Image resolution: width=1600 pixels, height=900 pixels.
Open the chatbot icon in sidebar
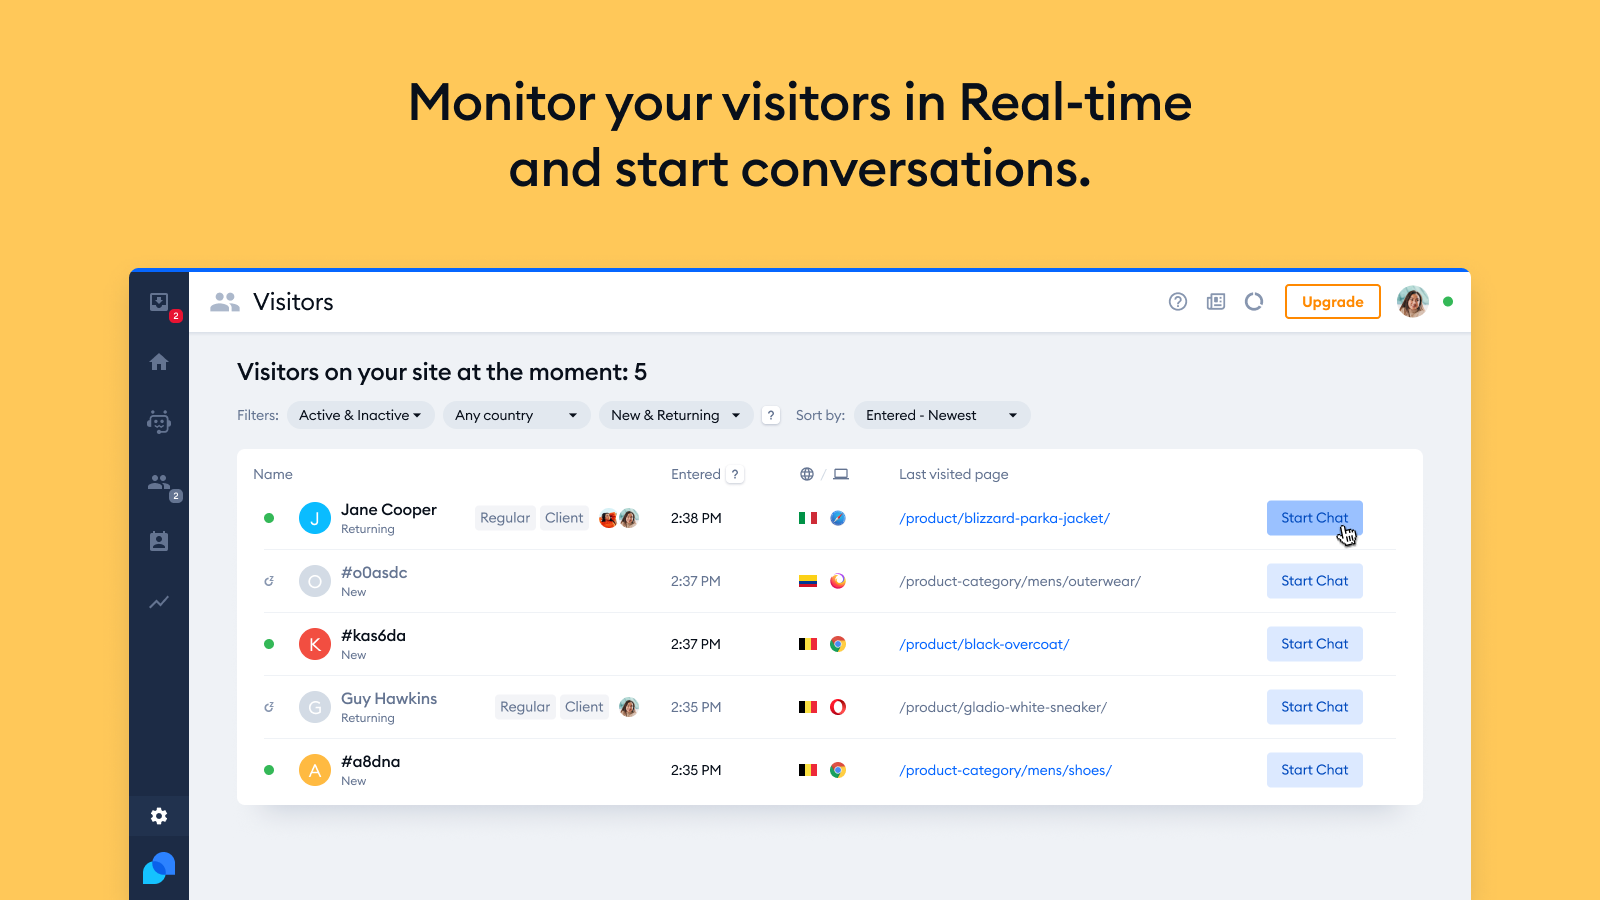tap(159, 422)
